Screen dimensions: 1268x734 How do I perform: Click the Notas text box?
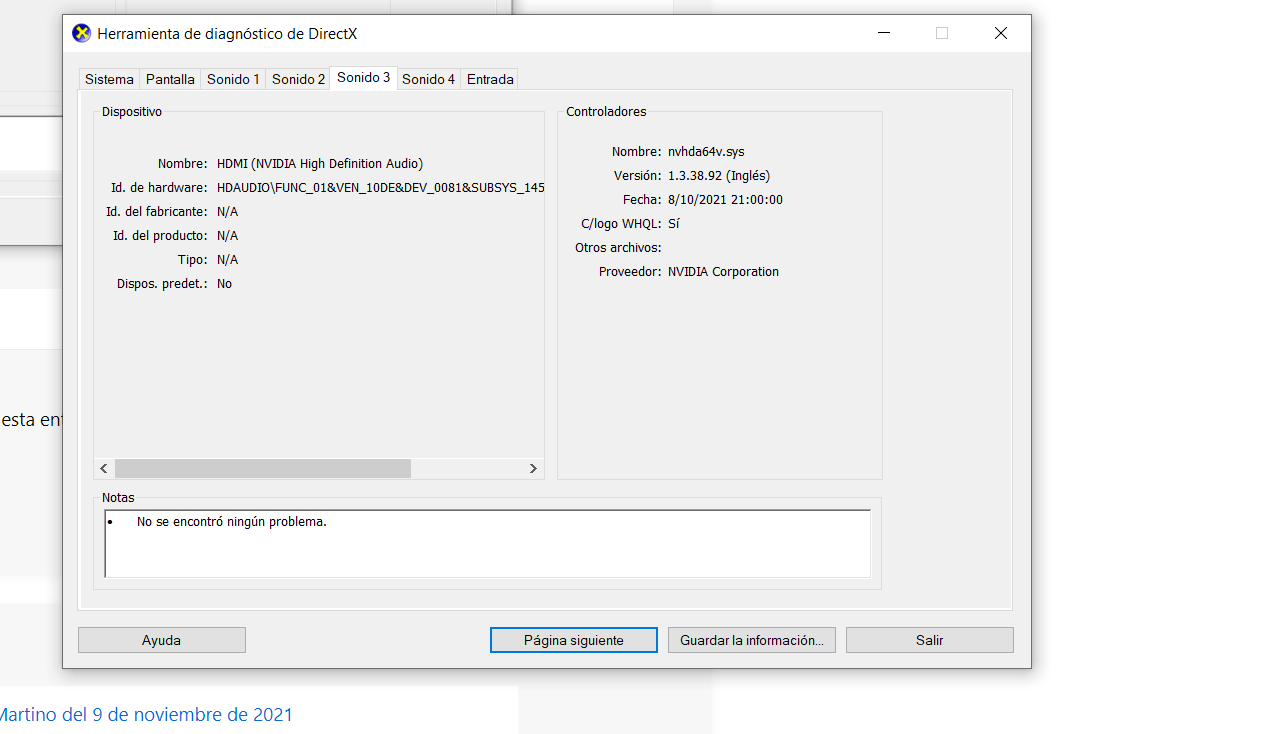click(487, 544)
